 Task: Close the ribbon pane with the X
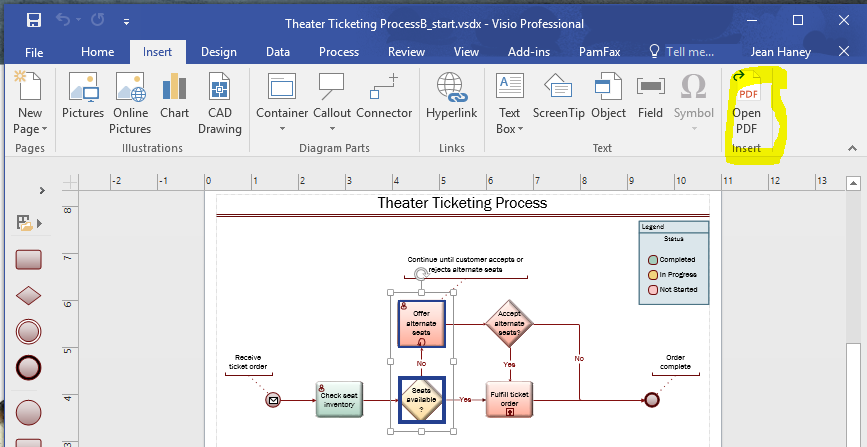tap(844, 52)
